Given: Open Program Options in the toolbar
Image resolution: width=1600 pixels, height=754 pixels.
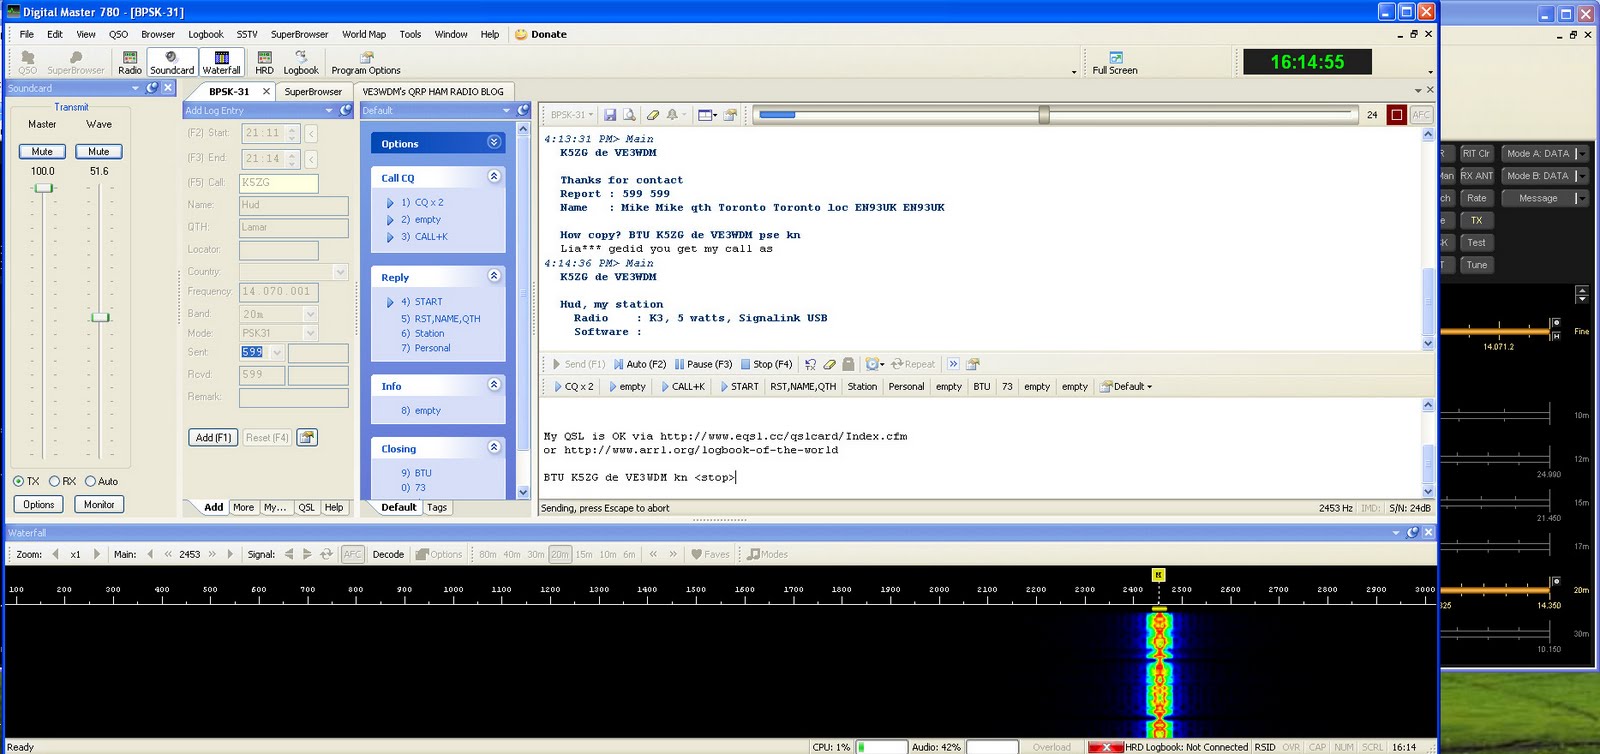Looking at the screenshot, I should [366, 63].
